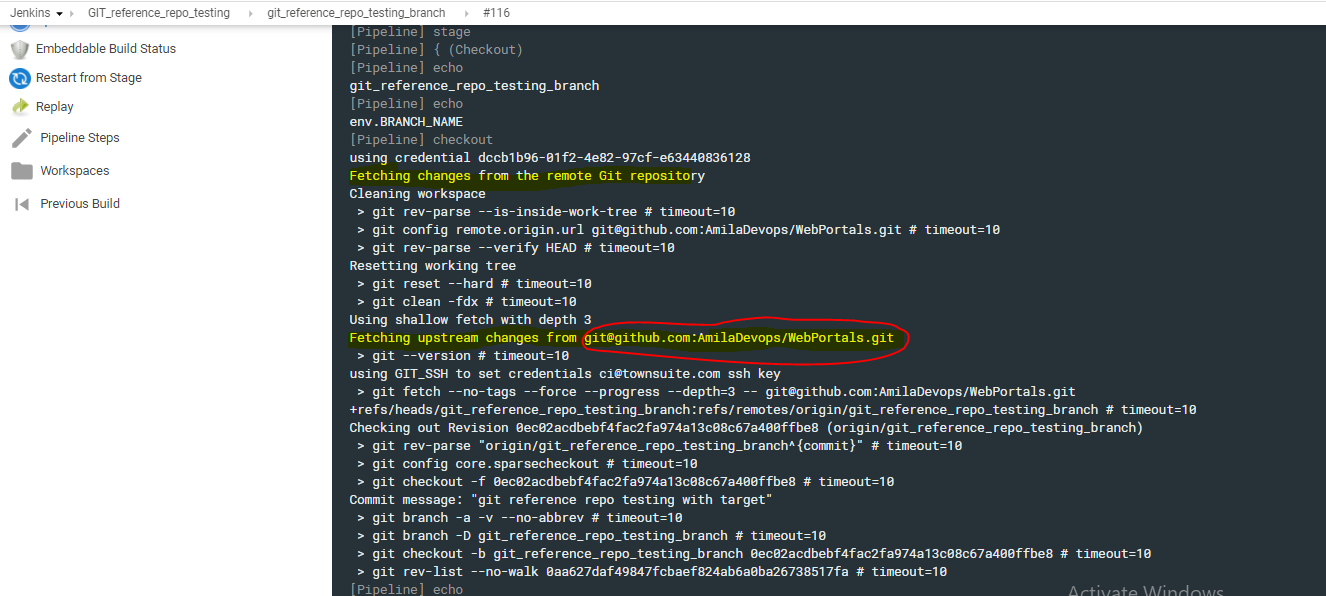Open the Jenkins breadcrumb dropdown arrow
The image size is (1326, 596).
[x=59, y=13]
